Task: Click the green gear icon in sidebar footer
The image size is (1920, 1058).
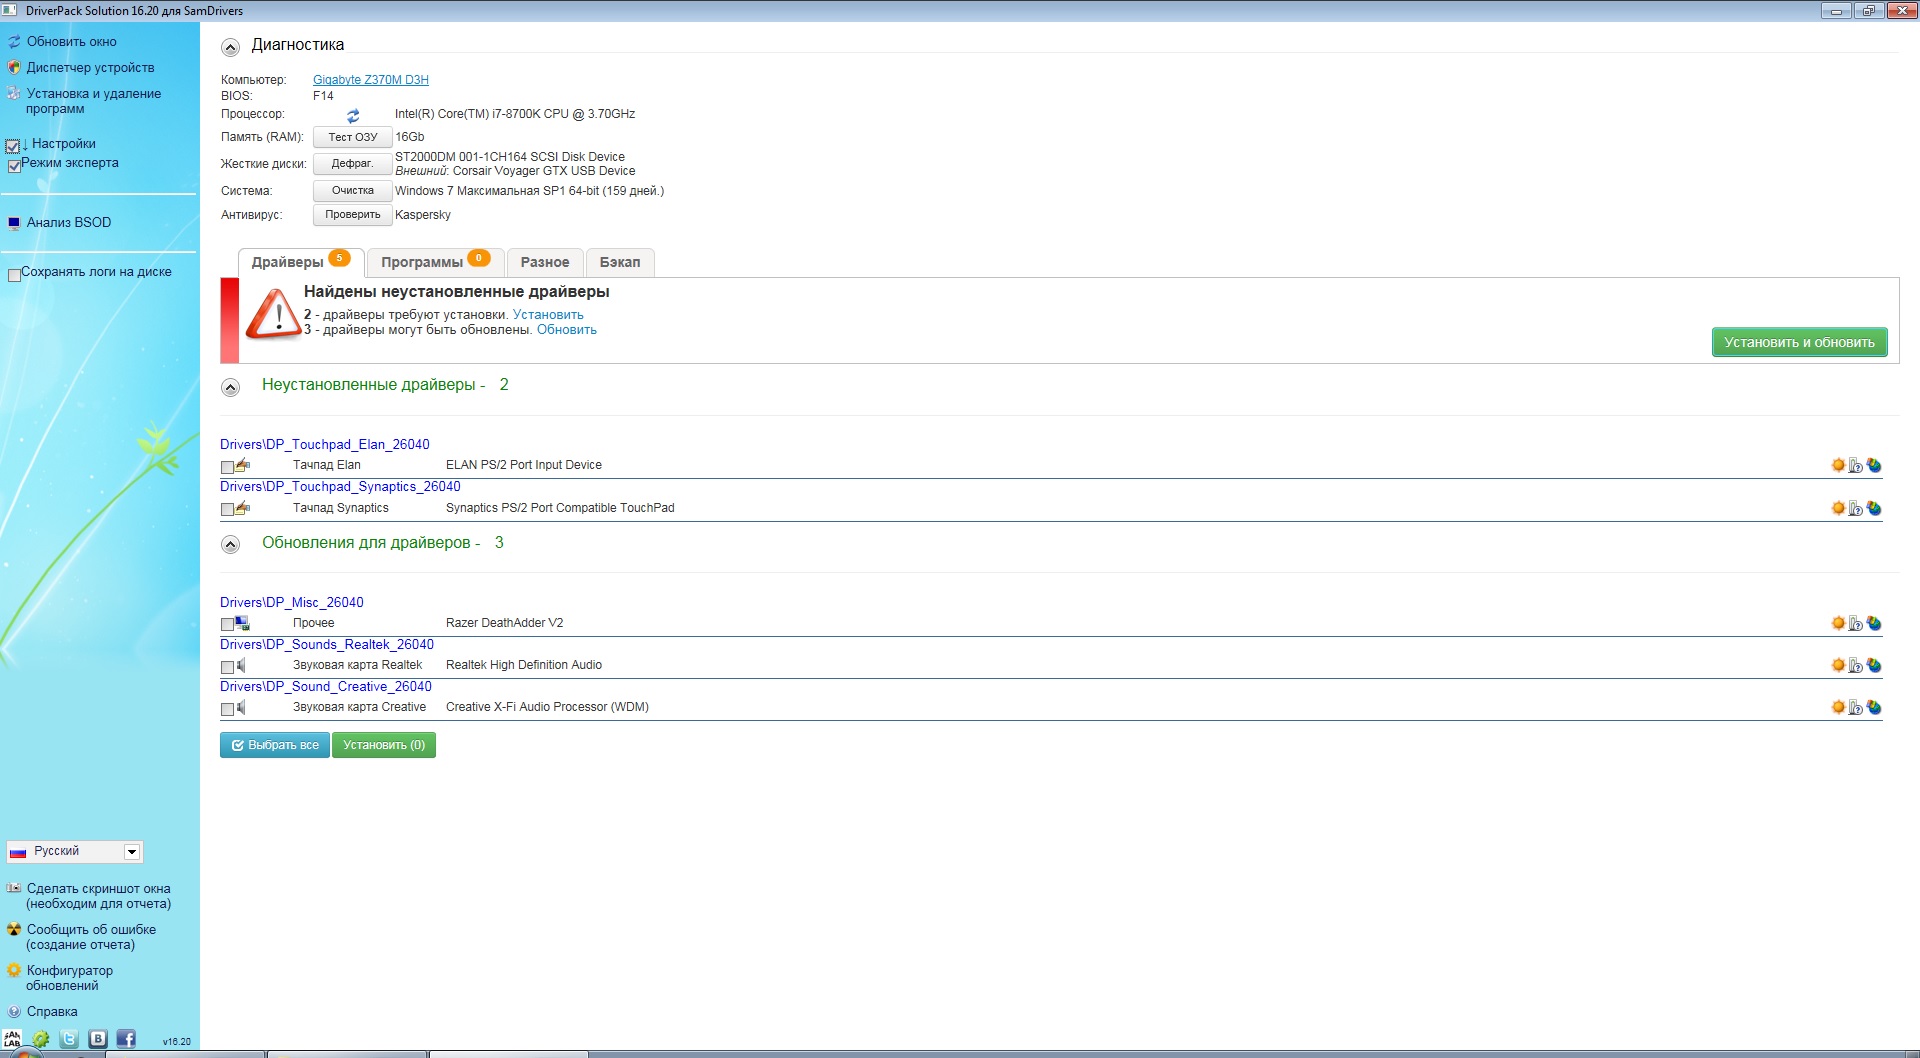Action: click(x=41, y=1039)
